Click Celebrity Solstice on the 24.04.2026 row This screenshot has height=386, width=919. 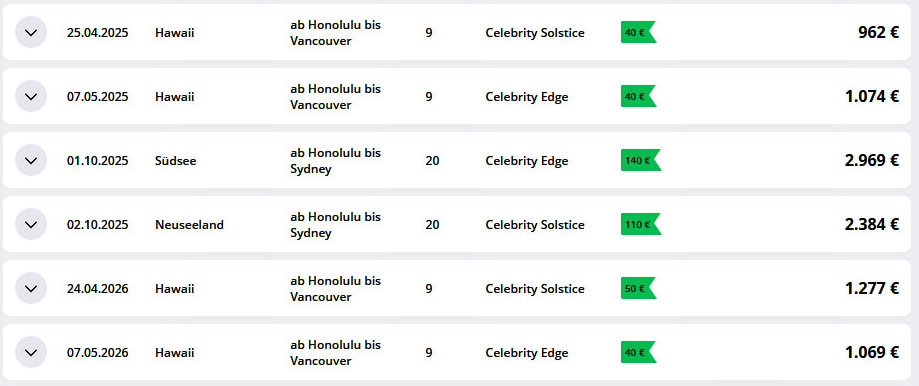pos(535,289)
